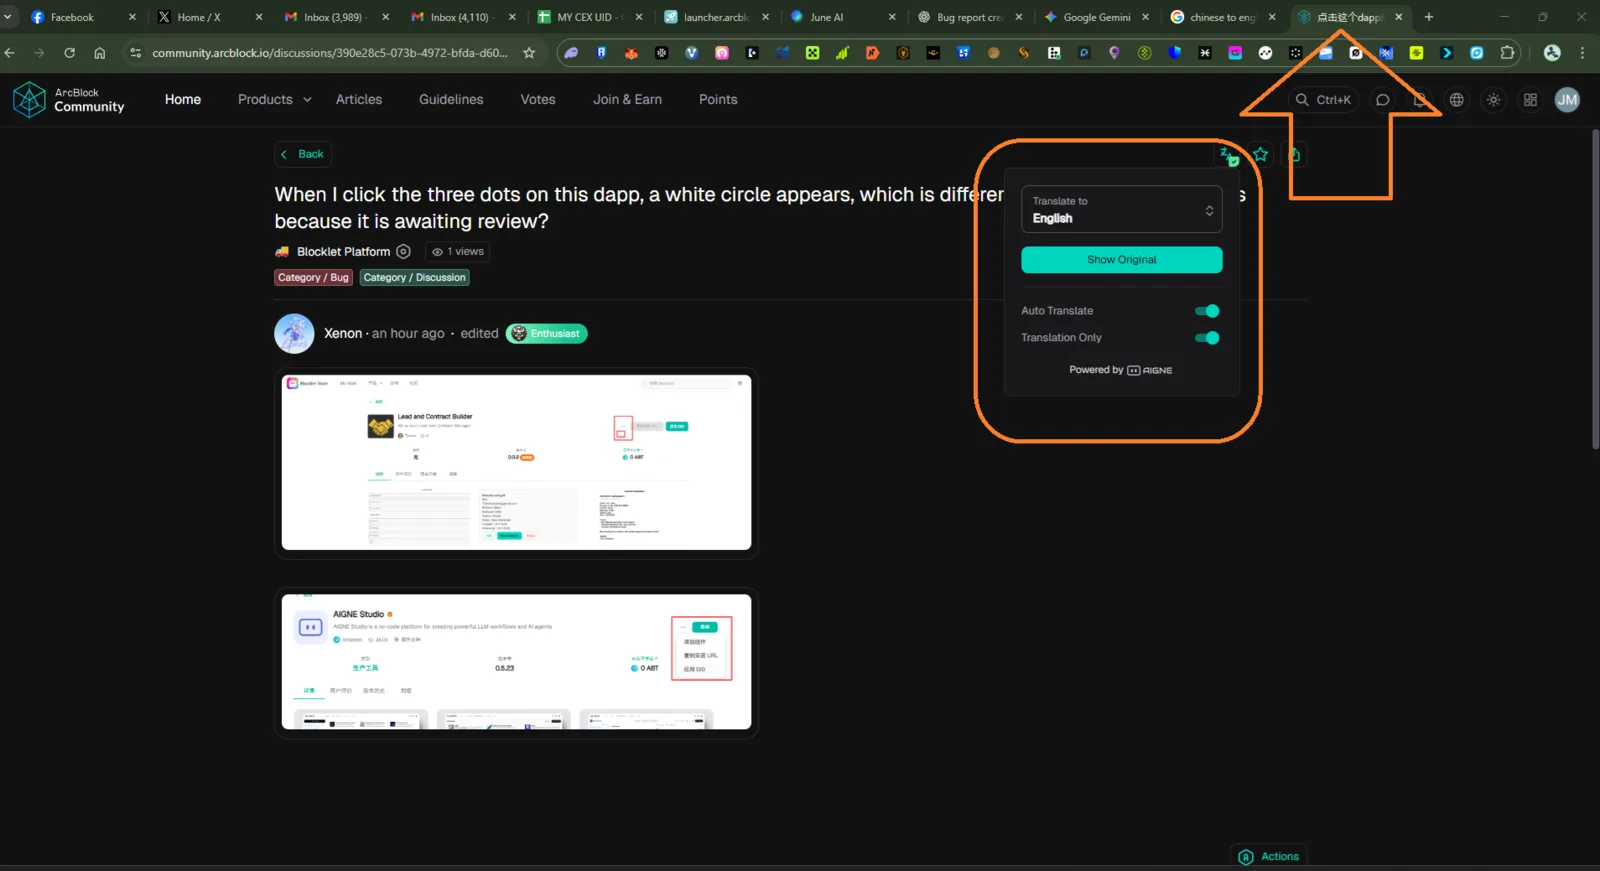The image size is (1600, 871).
Task: Click the site info icon in address bar
Action: click(x=136, y=53)
